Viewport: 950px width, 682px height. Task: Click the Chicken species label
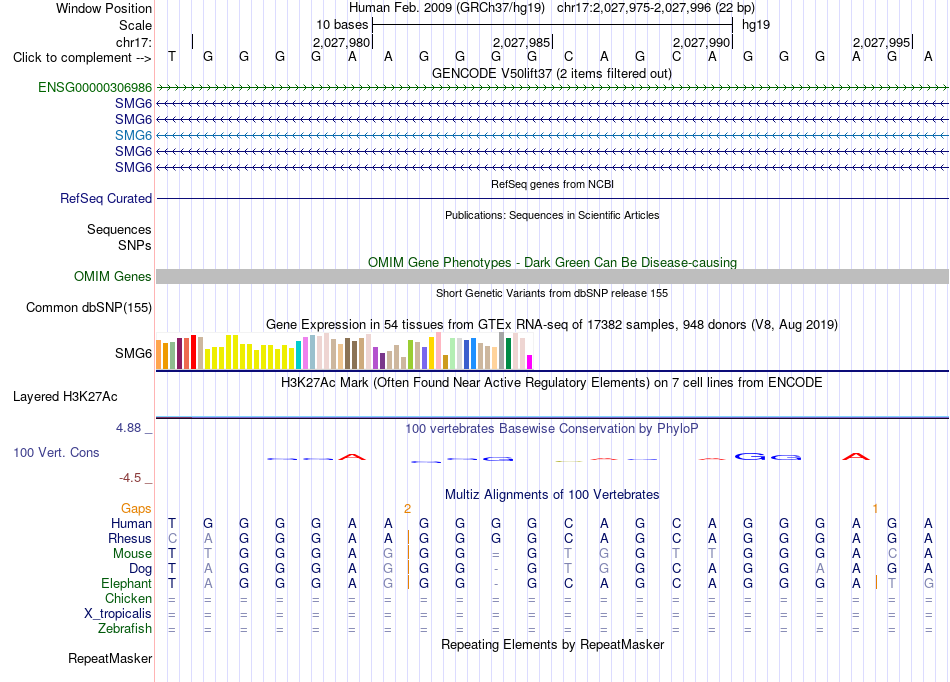[128, 598]
